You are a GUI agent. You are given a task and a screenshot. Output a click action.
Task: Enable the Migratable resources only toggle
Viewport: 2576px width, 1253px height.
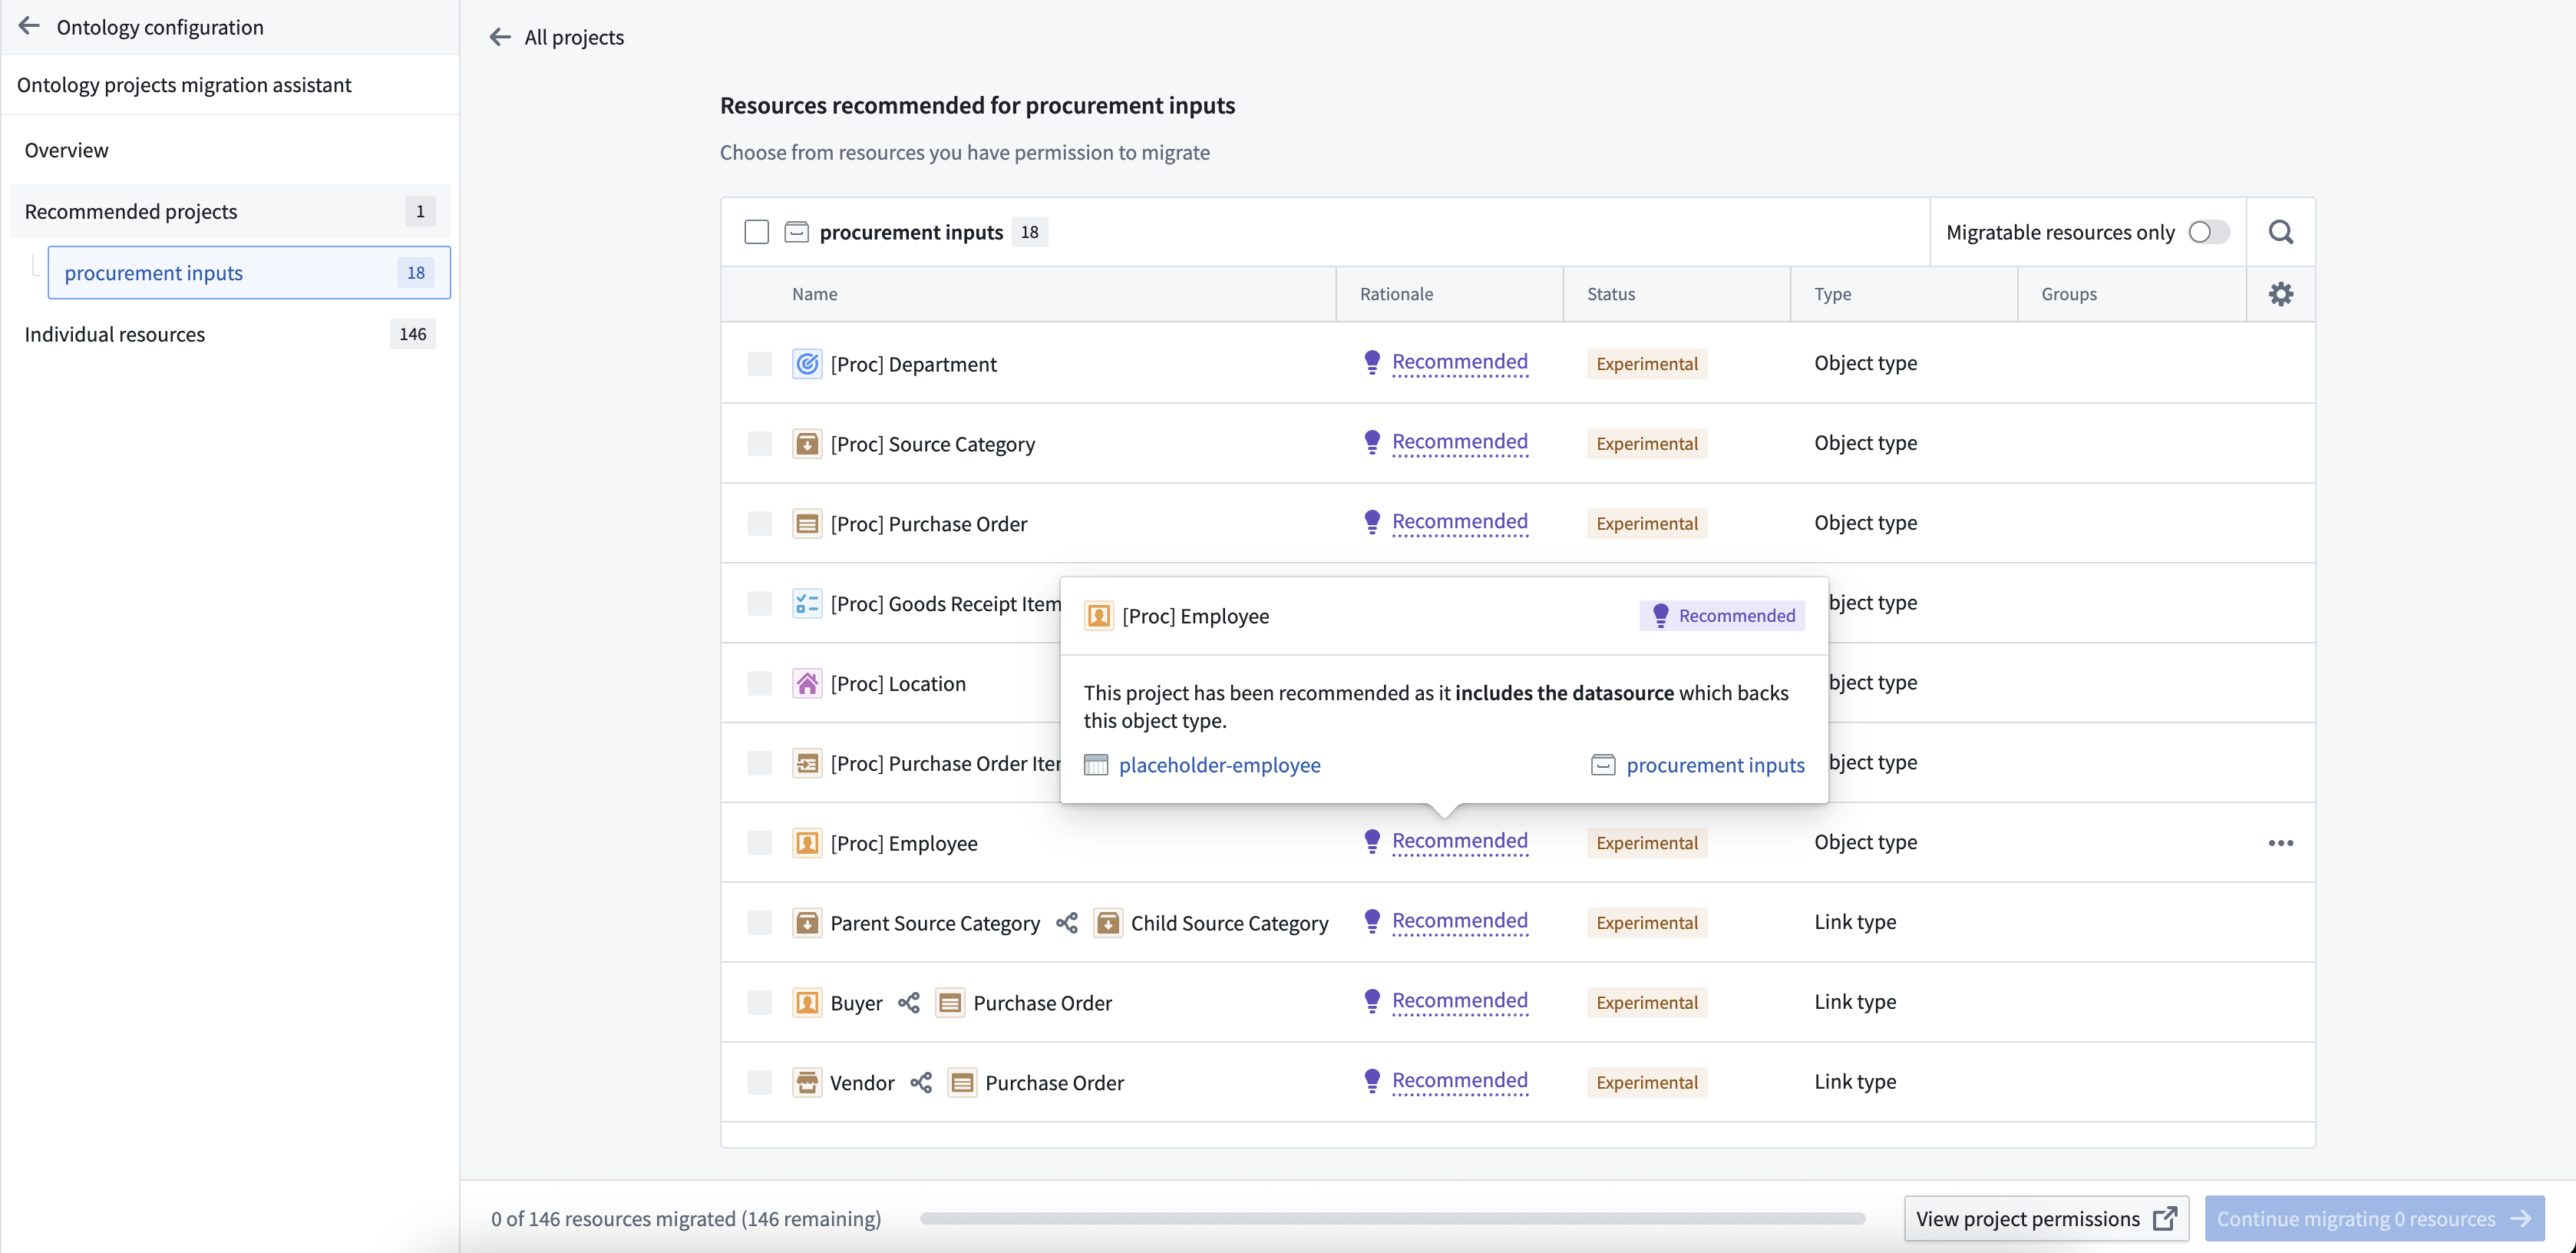click(2210, 231)
